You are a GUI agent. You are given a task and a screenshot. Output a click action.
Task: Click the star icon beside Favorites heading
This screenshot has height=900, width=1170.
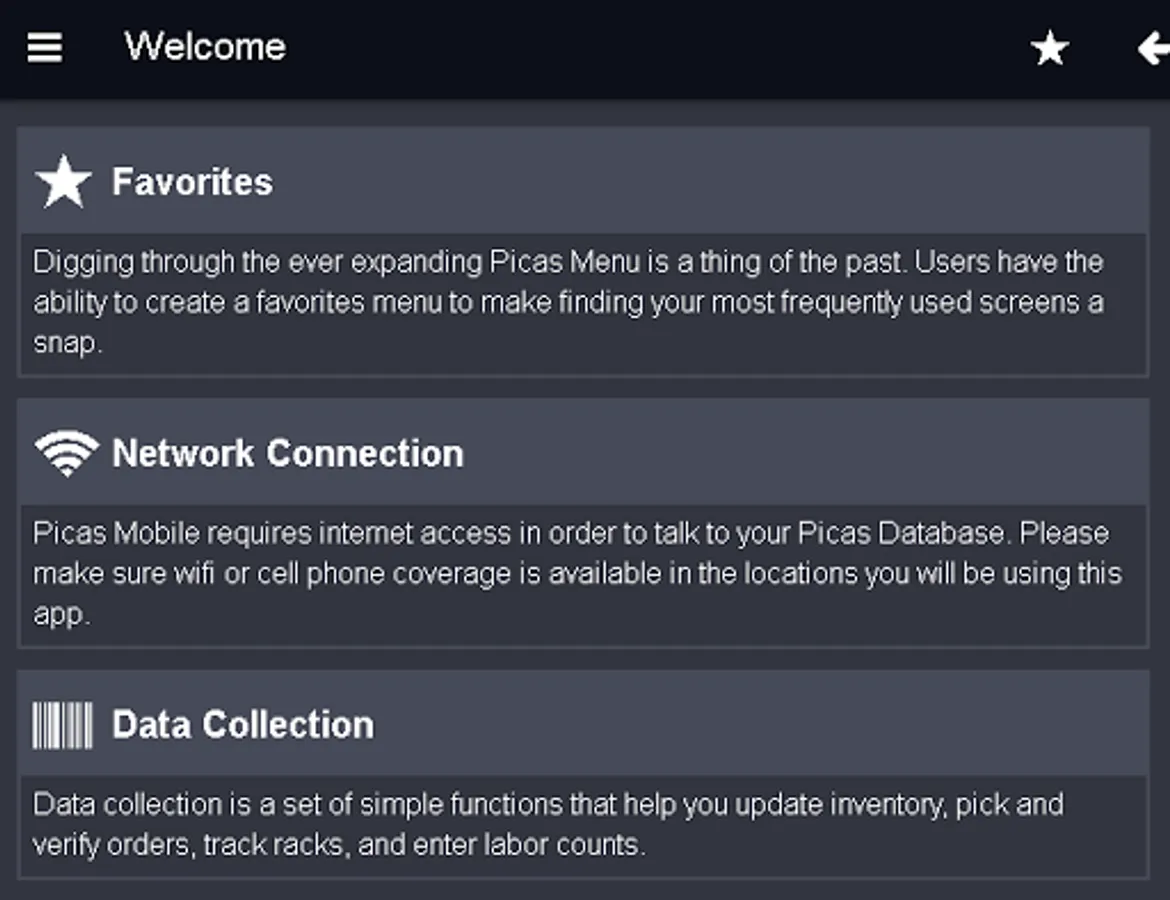(63, 182)
